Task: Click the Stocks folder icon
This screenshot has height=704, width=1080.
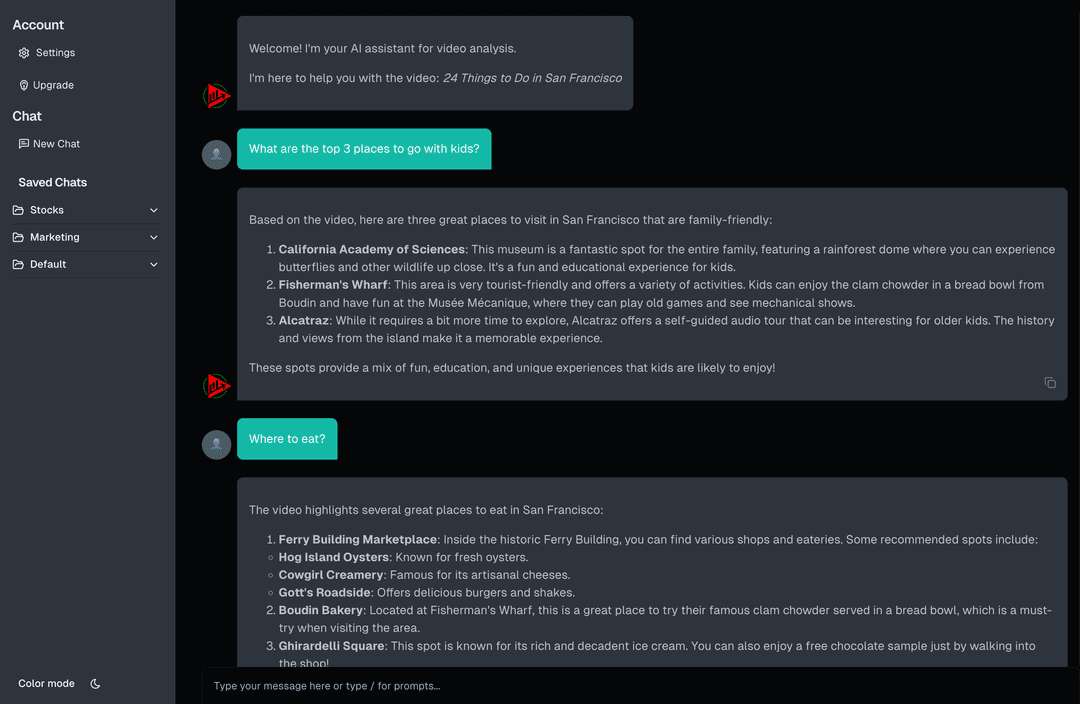Action: click(20, 210)
